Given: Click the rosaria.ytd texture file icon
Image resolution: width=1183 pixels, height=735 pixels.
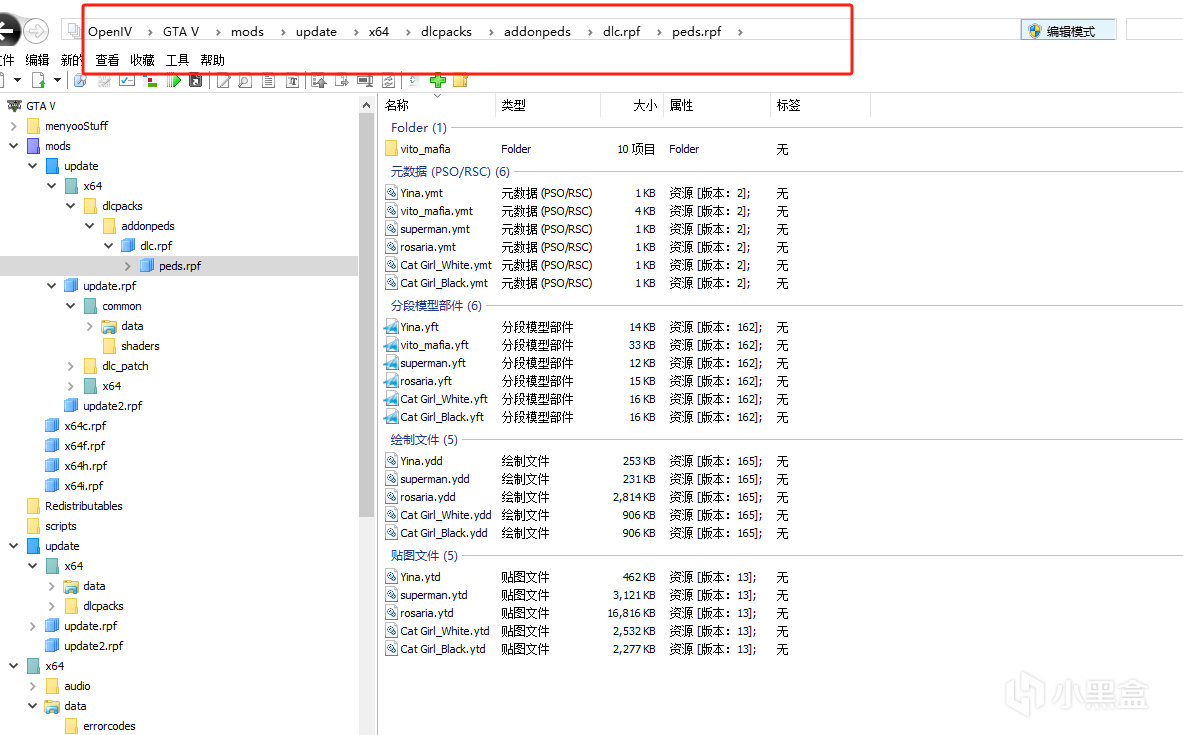Looking at the screenshot, I should coord(391,613).
